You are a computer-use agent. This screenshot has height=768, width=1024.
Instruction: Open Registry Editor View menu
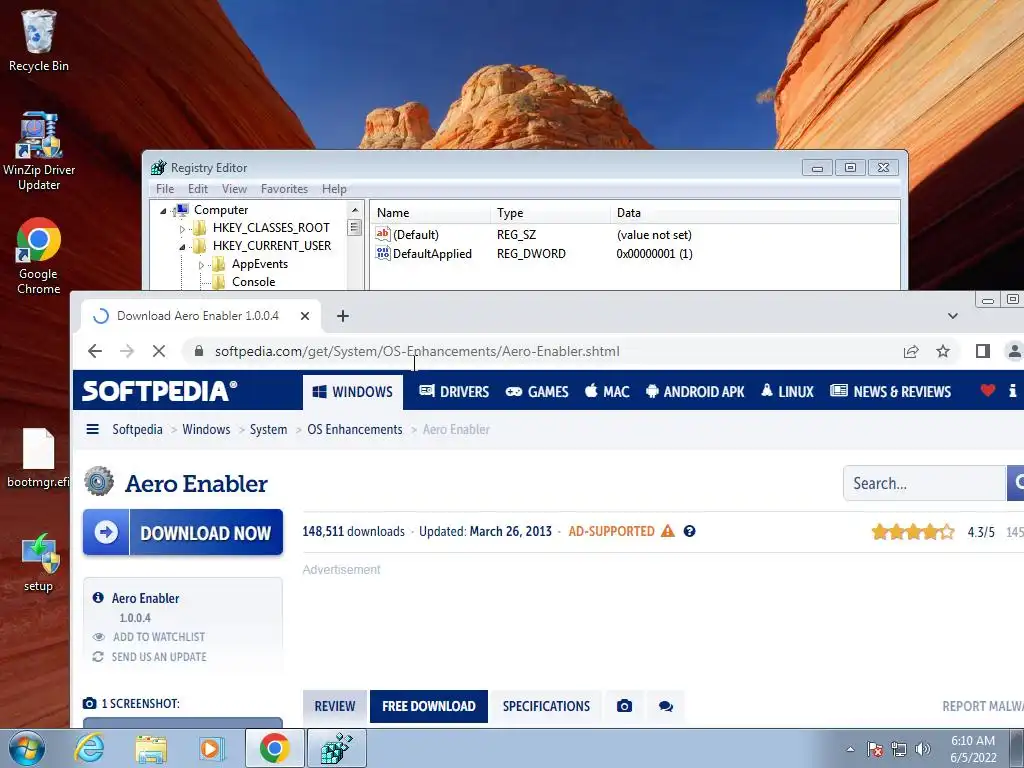point(234,189)
